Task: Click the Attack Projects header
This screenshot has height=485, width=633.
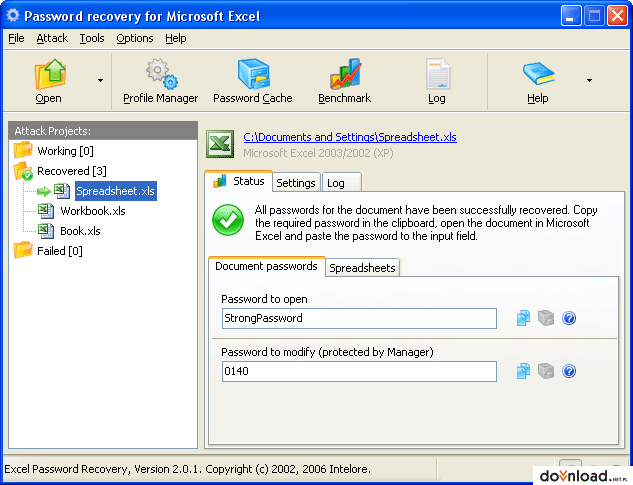Action: (103, 131)
